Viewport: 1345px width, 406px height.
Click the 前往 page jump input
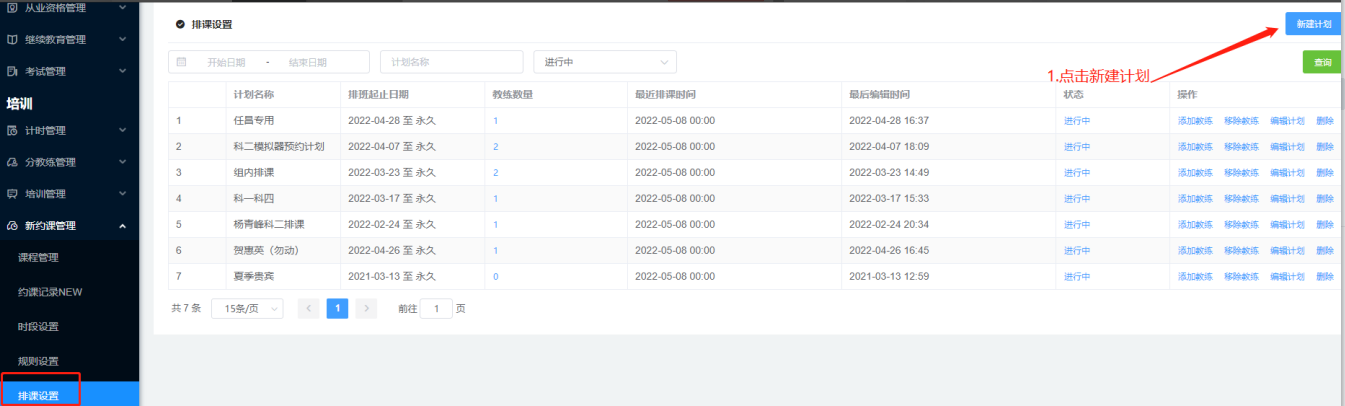(x=436, y=309)
